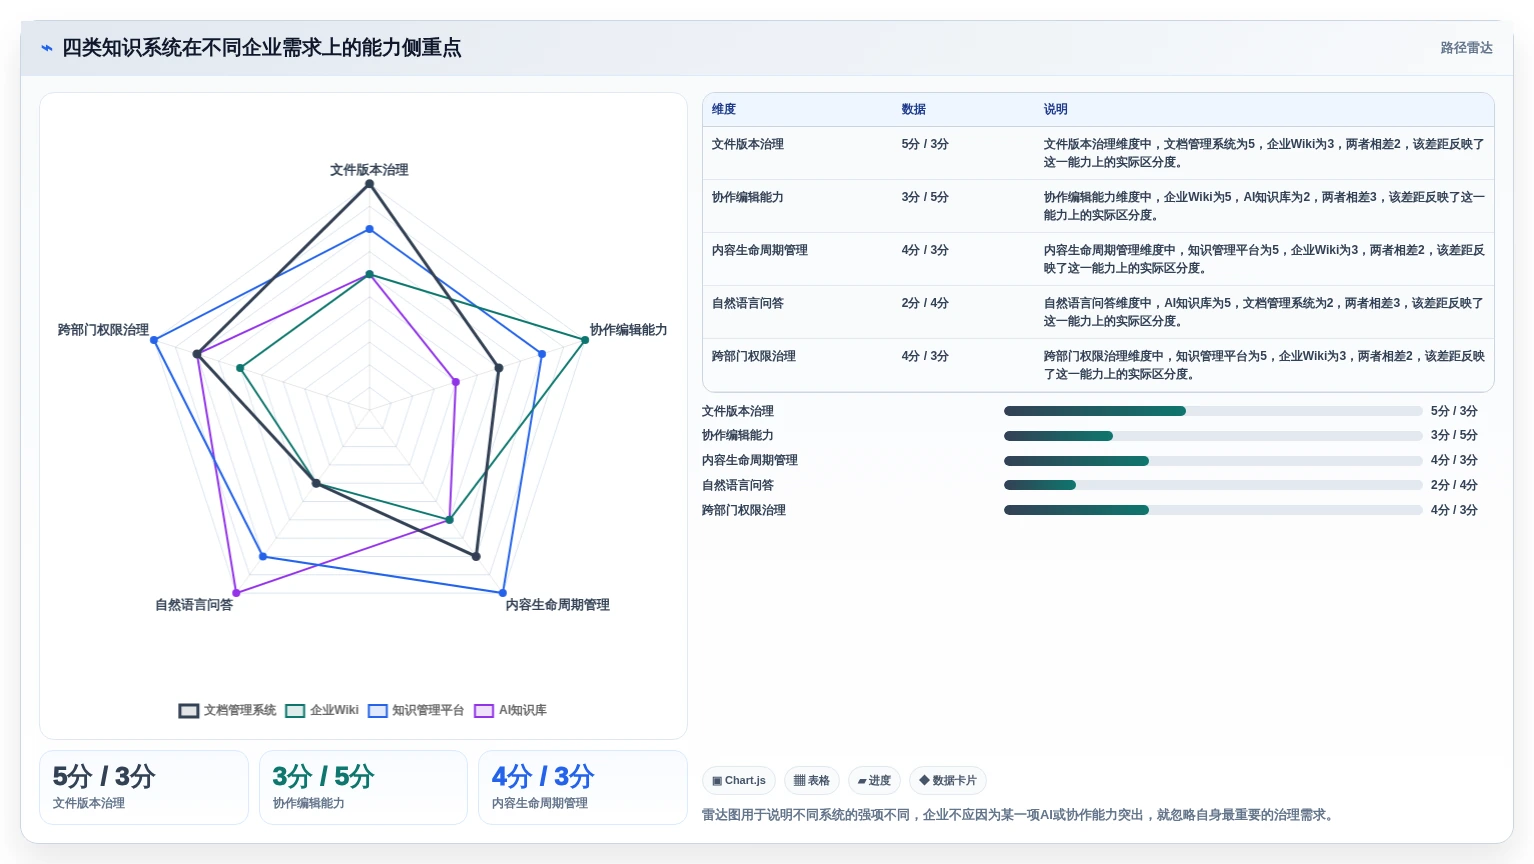Click the 2分 / 4分 table data cell
This screenshot has height=864, width=1534.
point(925,303)
